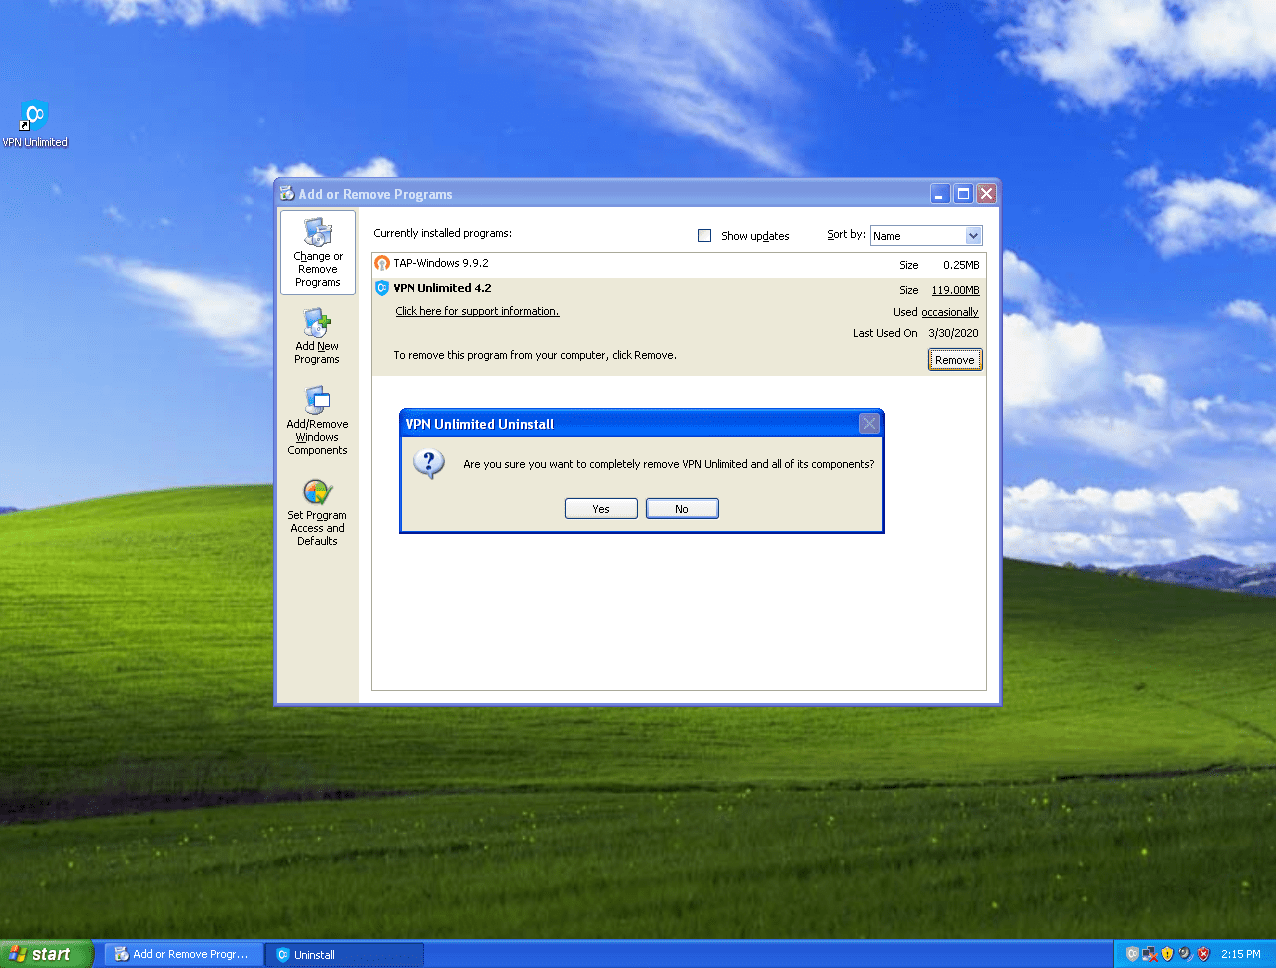The width and height of the screenshot is (1276, 968).
Task: Open the VPN Unlimited desktop shortcut
Action: (x=34, y=113)
